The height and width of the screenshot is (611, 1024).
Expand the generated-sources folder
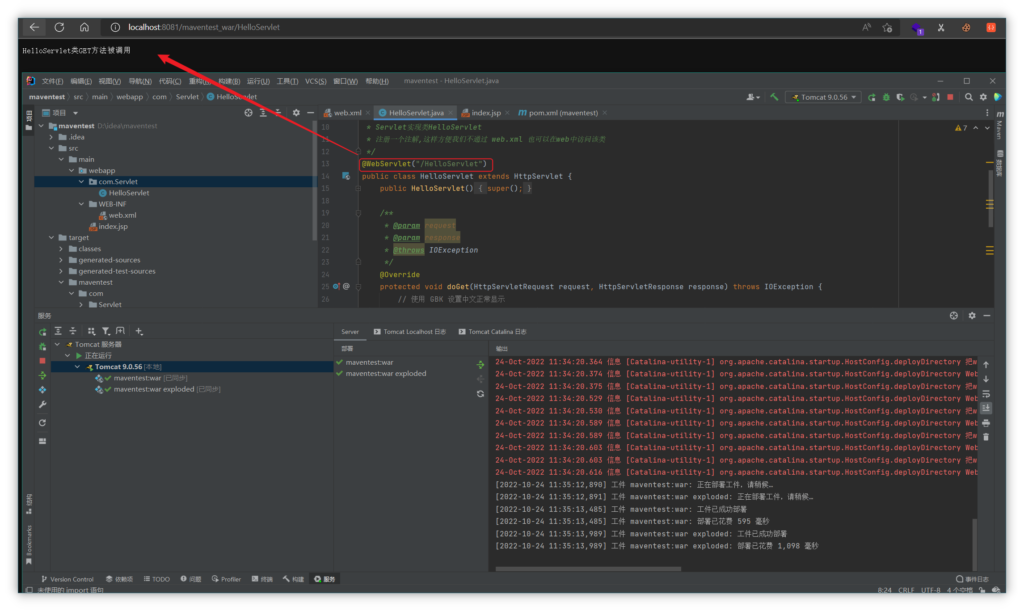(x=61, y=260)
